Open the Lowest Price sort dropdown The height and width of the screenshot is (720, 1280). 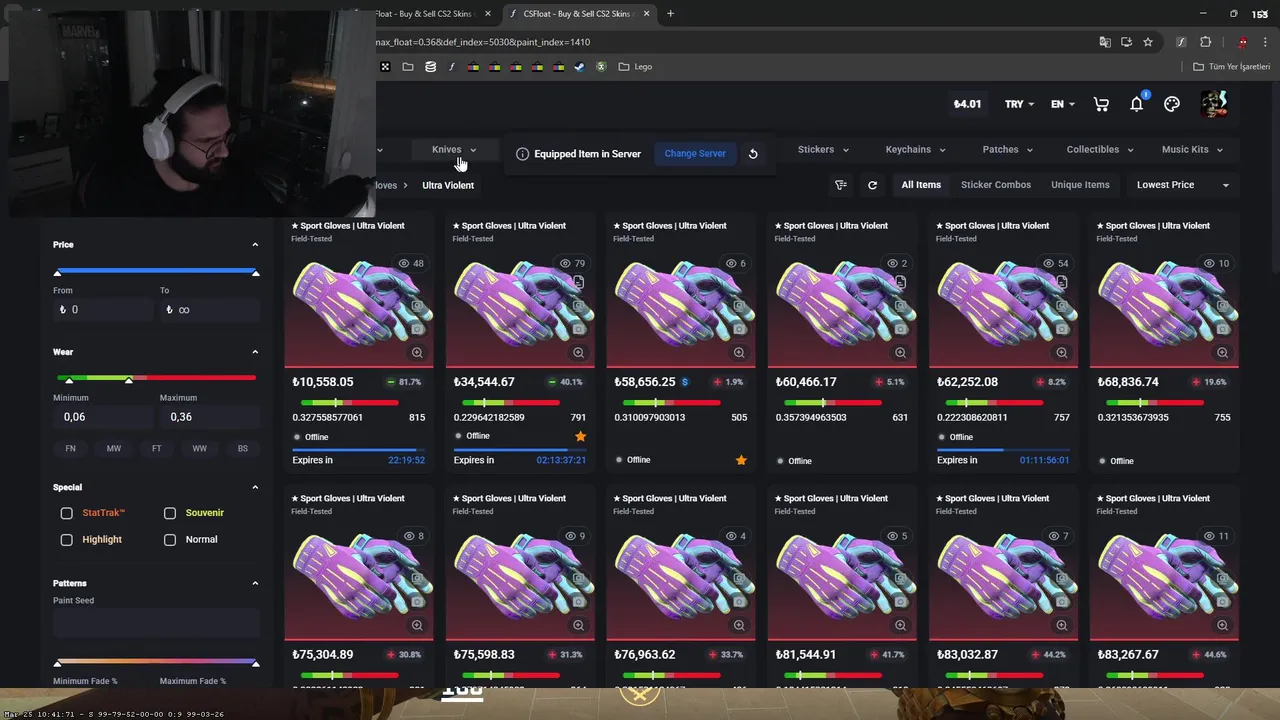(x=1182, y=185)
